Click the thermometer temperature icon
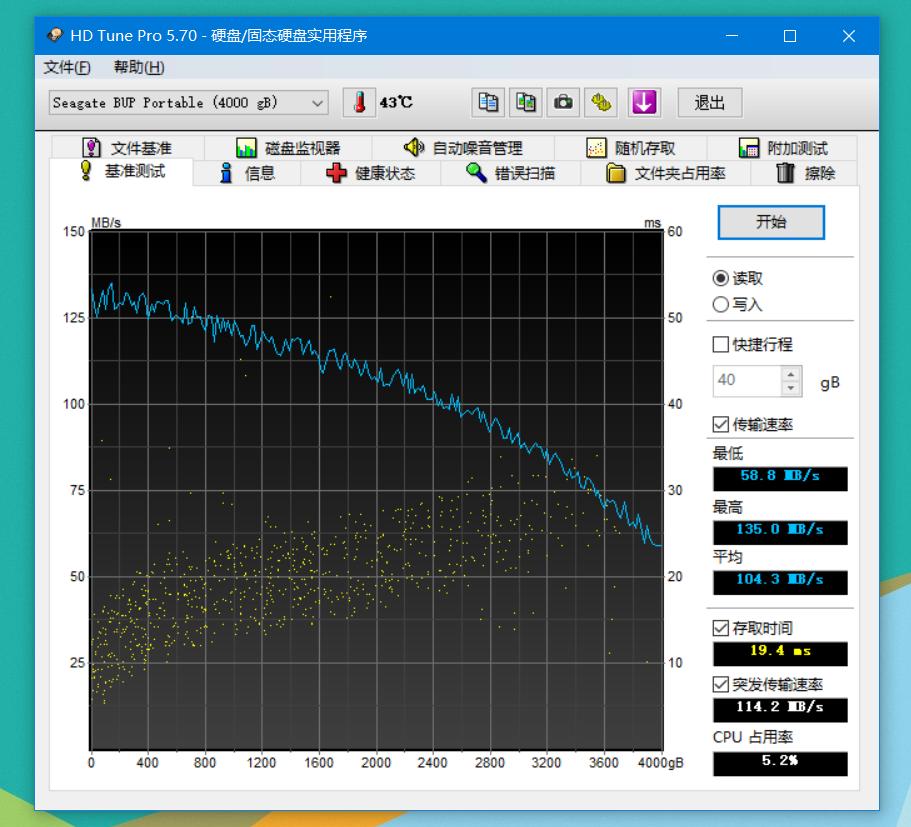 359,102
